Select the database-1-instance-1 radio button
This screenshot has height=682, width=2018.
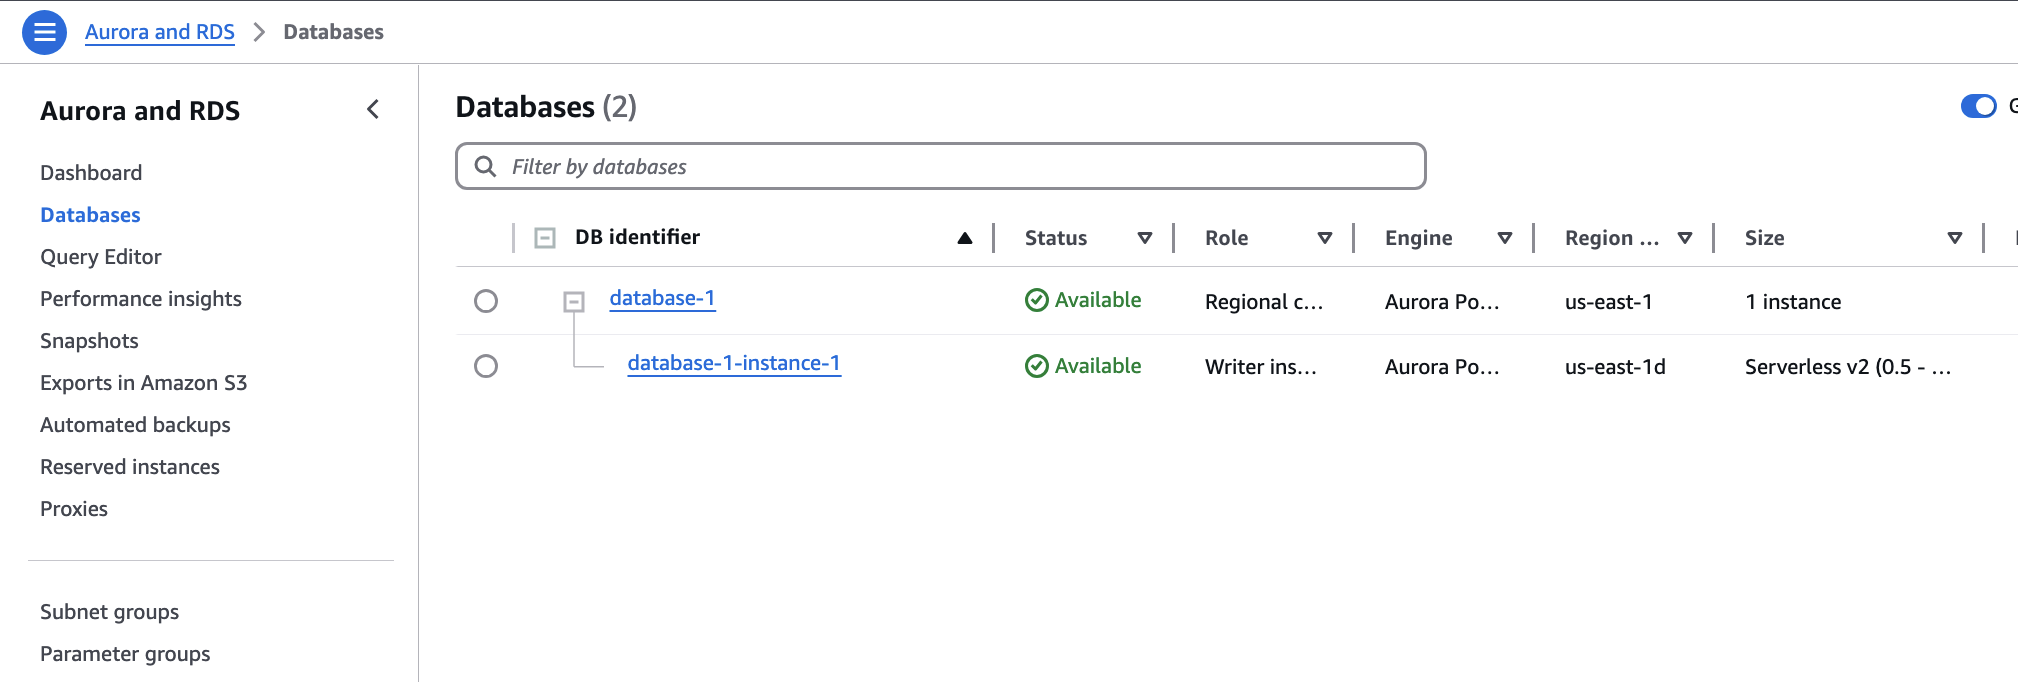(486, 366)
